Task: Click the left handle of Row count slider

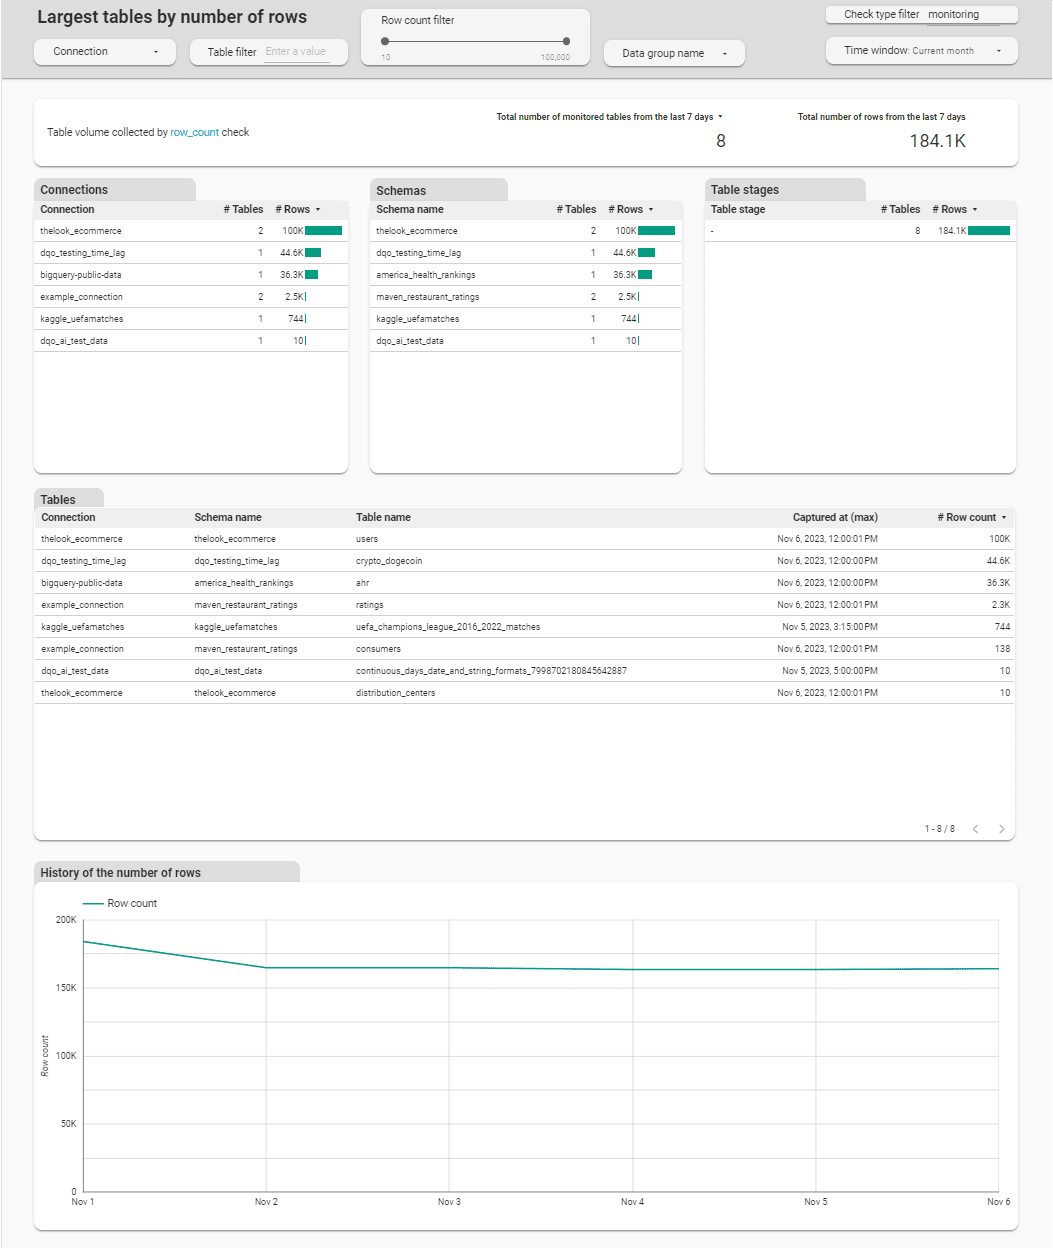Action: click(x=385, y=42)
